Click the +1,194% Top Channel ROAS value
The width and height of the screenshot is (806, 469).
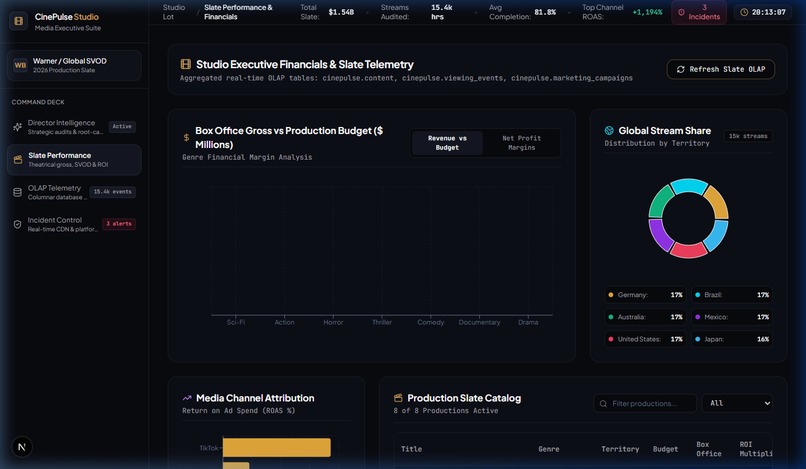tap(647, 12)
